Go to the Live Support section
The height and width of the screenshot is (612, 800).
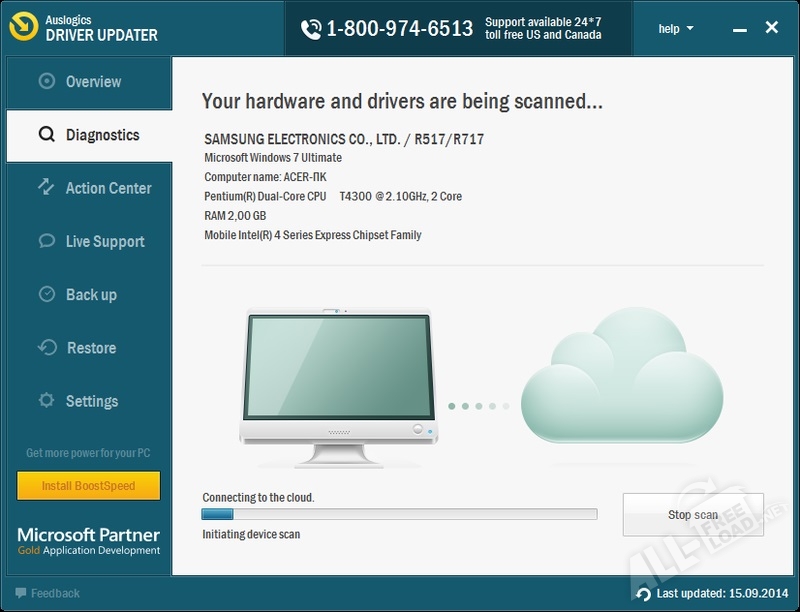pos(105,241)
